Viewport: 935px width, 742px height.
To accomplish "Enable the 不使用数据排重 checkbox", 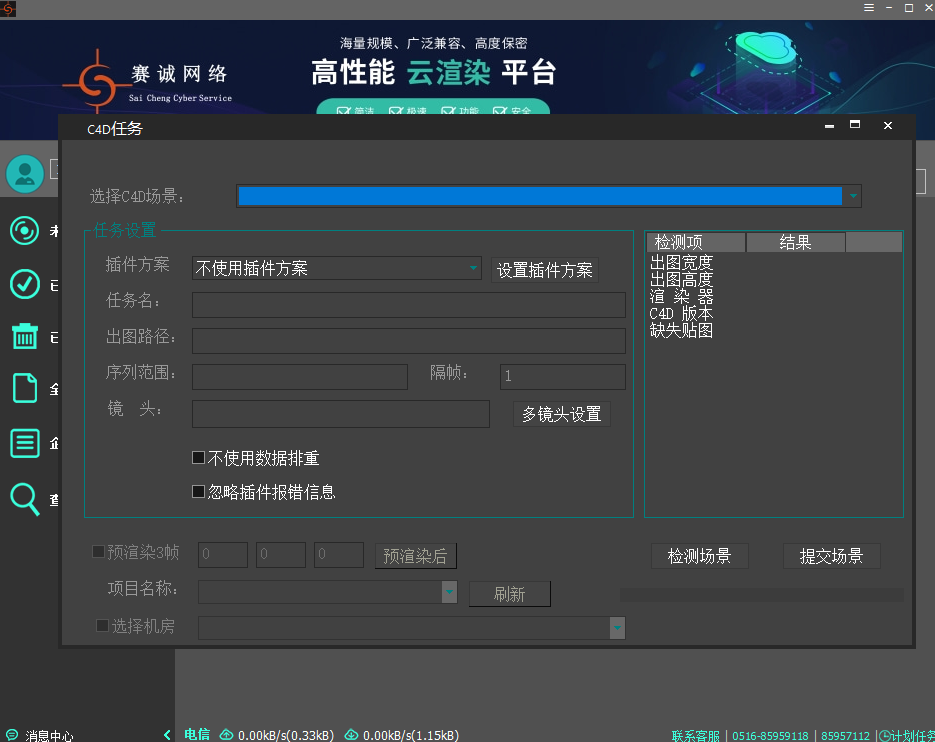I will (x=198, y=458).
